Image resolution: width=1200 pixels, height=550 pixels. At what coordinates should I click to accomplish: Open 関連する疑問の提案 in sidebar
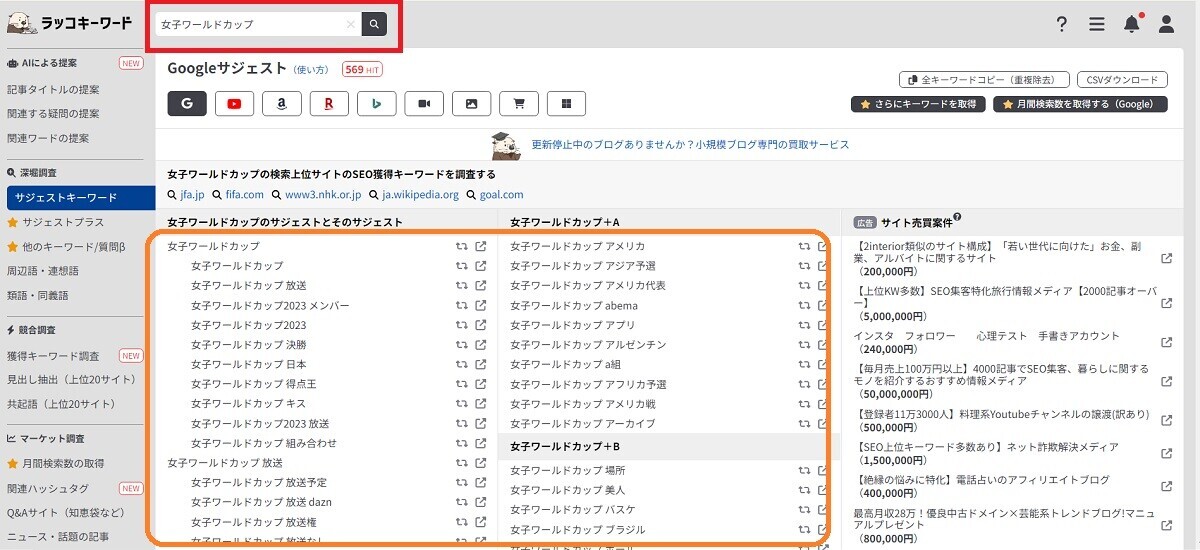click(x=53, y=113)
